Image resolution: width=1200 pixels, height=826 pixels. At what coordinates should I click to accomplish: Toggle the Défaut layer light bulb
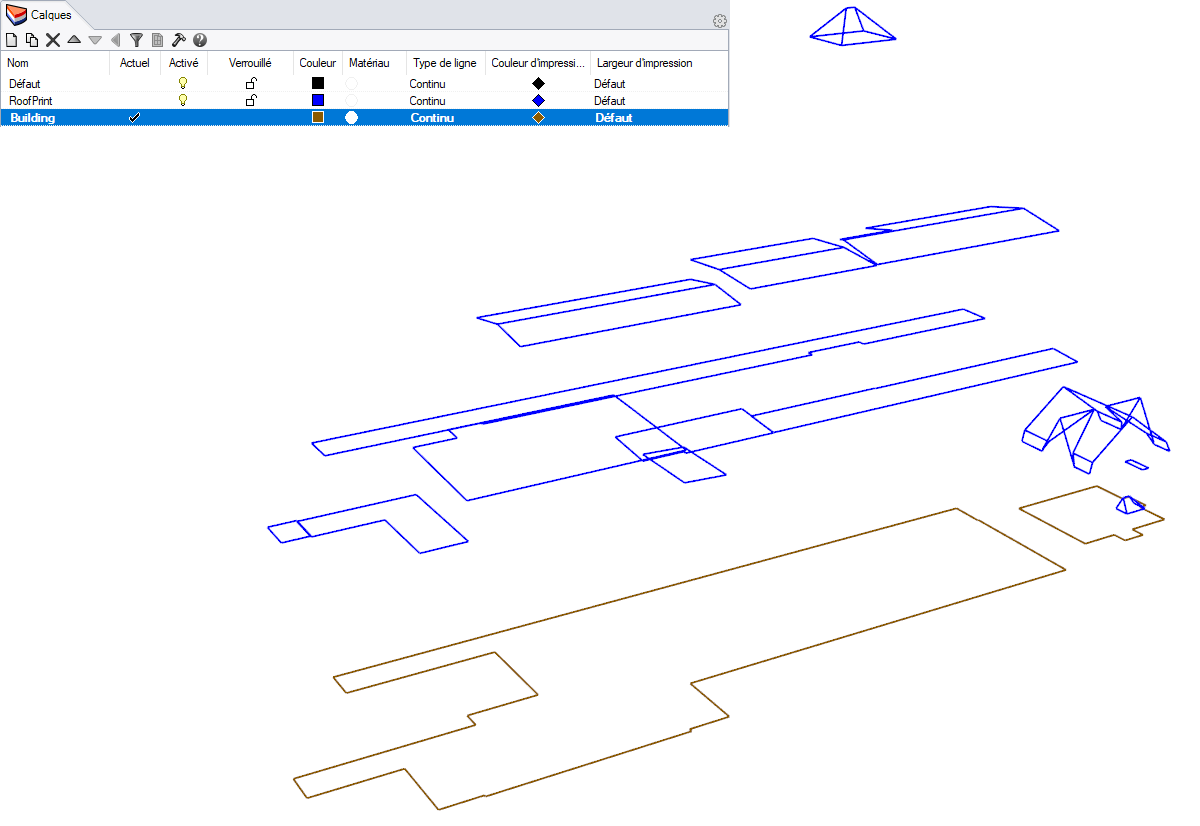tap(183, 84)
